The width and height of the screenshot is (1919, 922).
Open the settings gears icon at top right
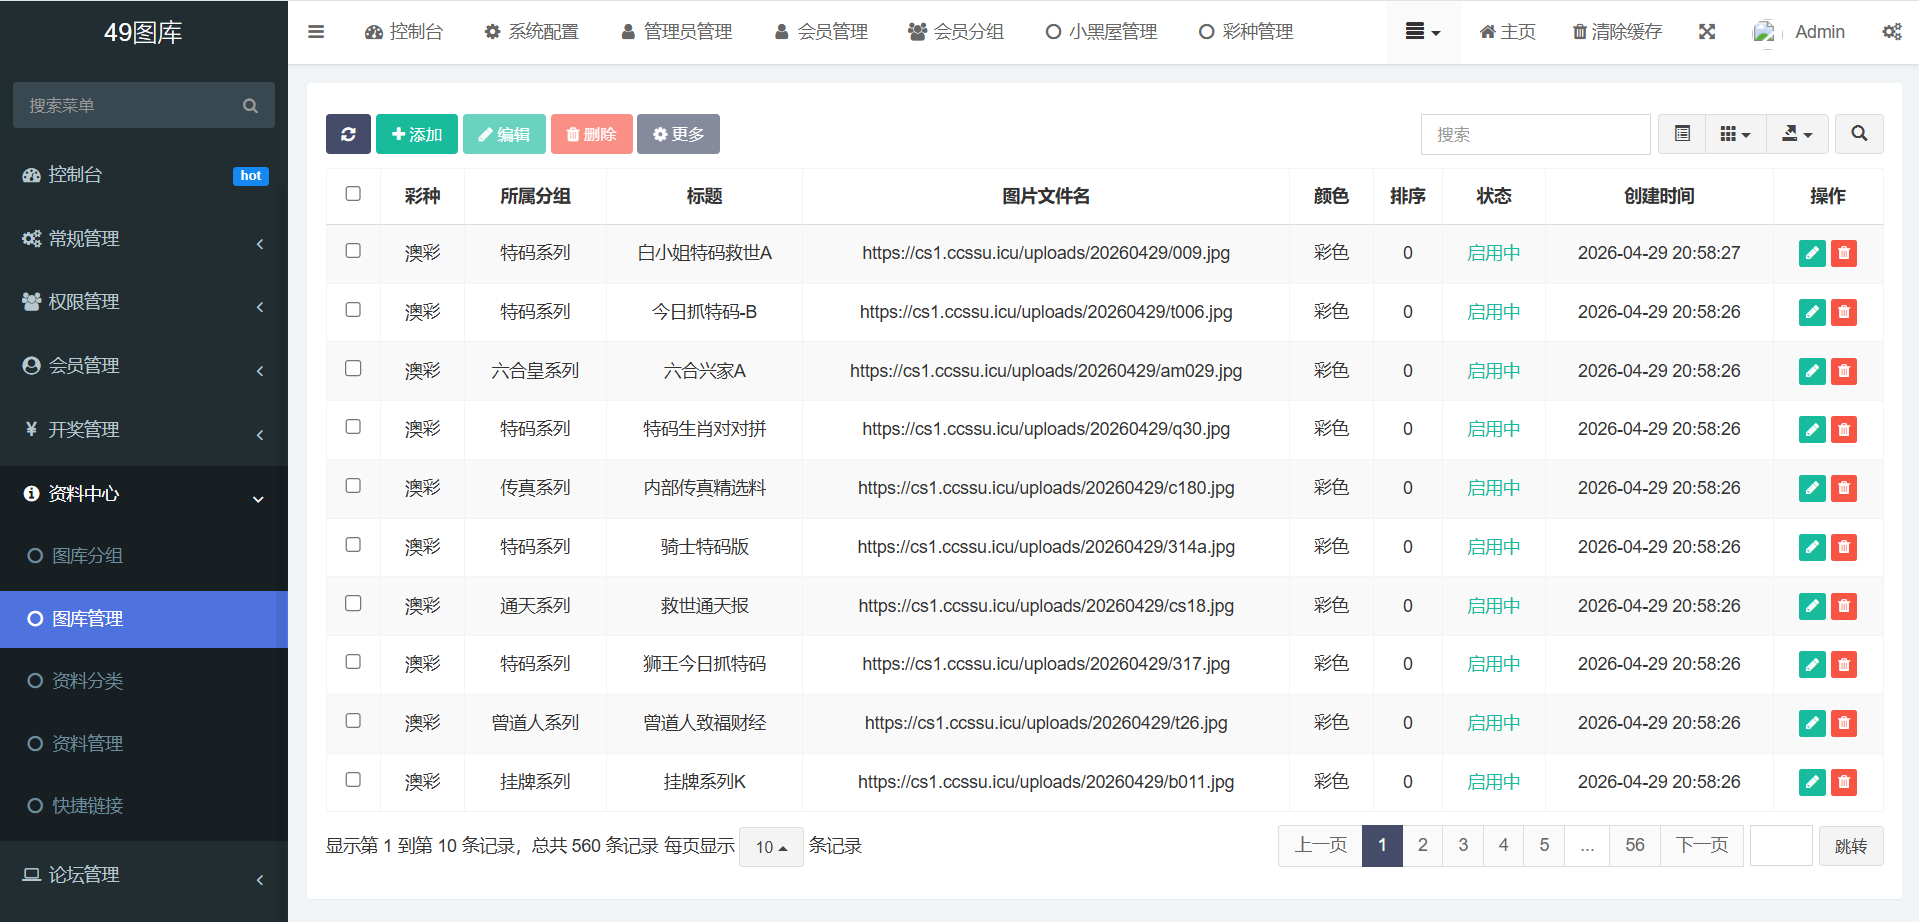tap(1891, 32)
